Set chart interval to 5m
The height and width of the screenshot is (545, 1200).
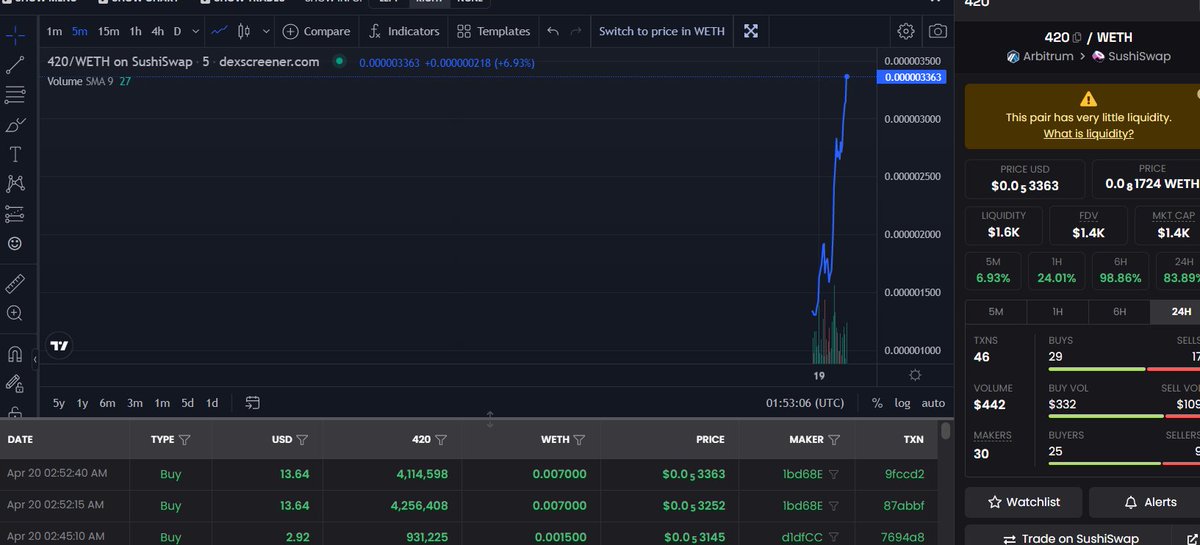[80, 31]
